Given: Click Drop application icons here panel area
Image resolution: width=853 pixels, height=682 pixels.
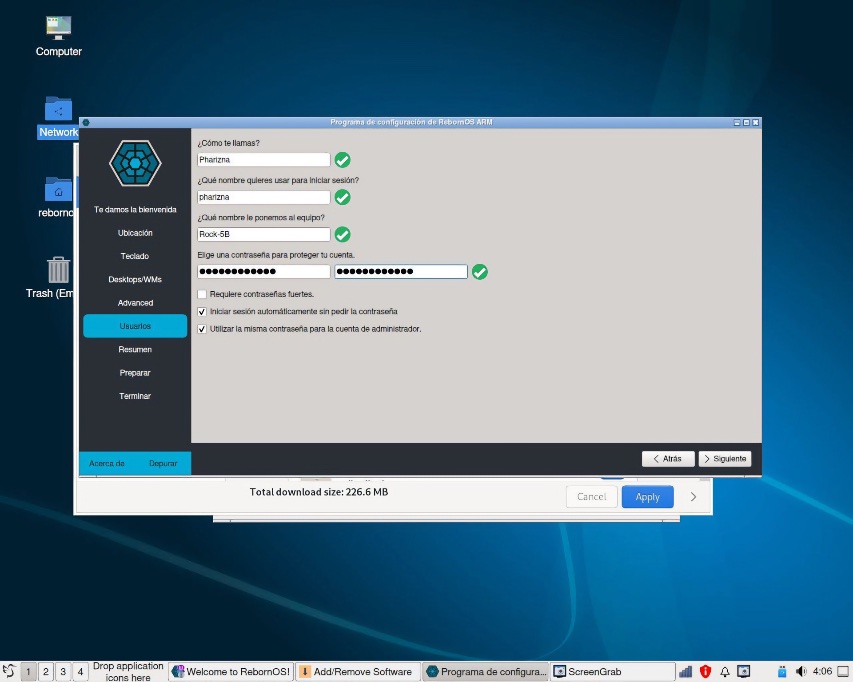Looking at the screenshot, I should pyautogui.click(x=128, y=672).
